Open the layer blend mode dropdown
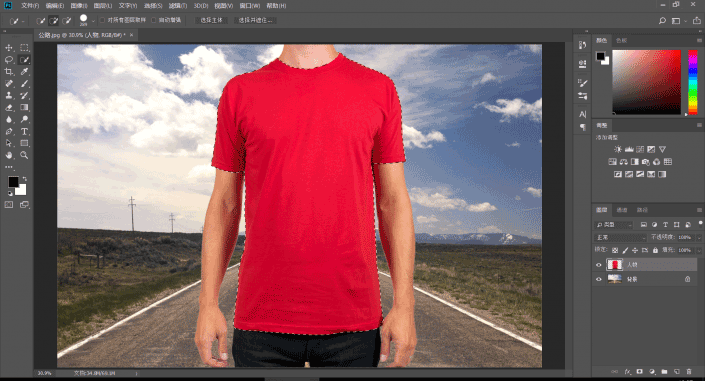Image resolution: width=705 pixels, height=381 pixels. click(x=620, y=238)
